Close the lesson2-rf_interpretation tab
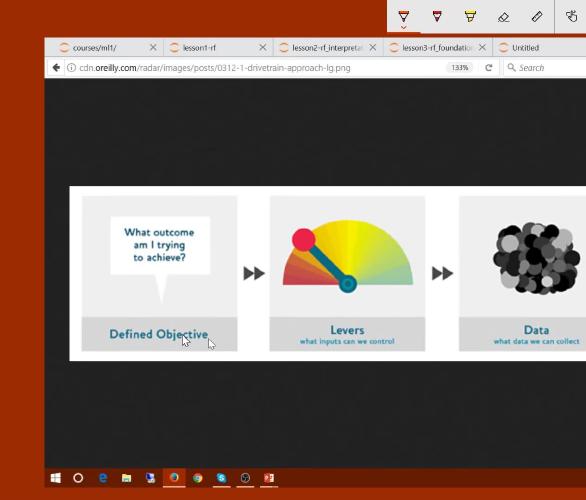This screenshot has height=500, width=586. point(373,47)
